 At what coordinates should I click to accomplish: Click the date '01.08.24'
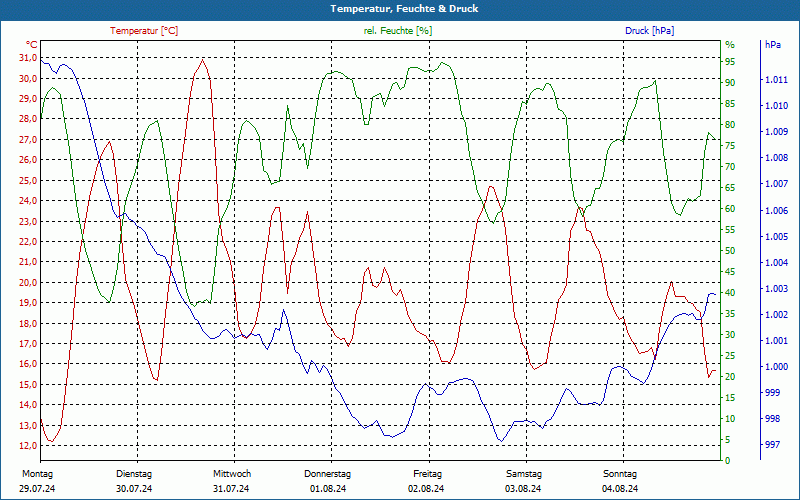click(328, 489)
